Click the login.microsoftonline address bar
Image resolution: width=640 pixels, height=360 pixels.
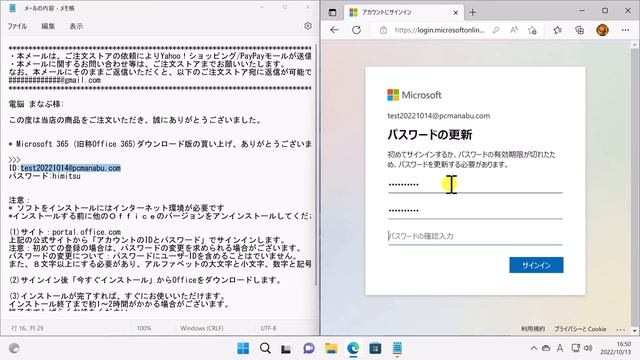click(x=439, y=30)
